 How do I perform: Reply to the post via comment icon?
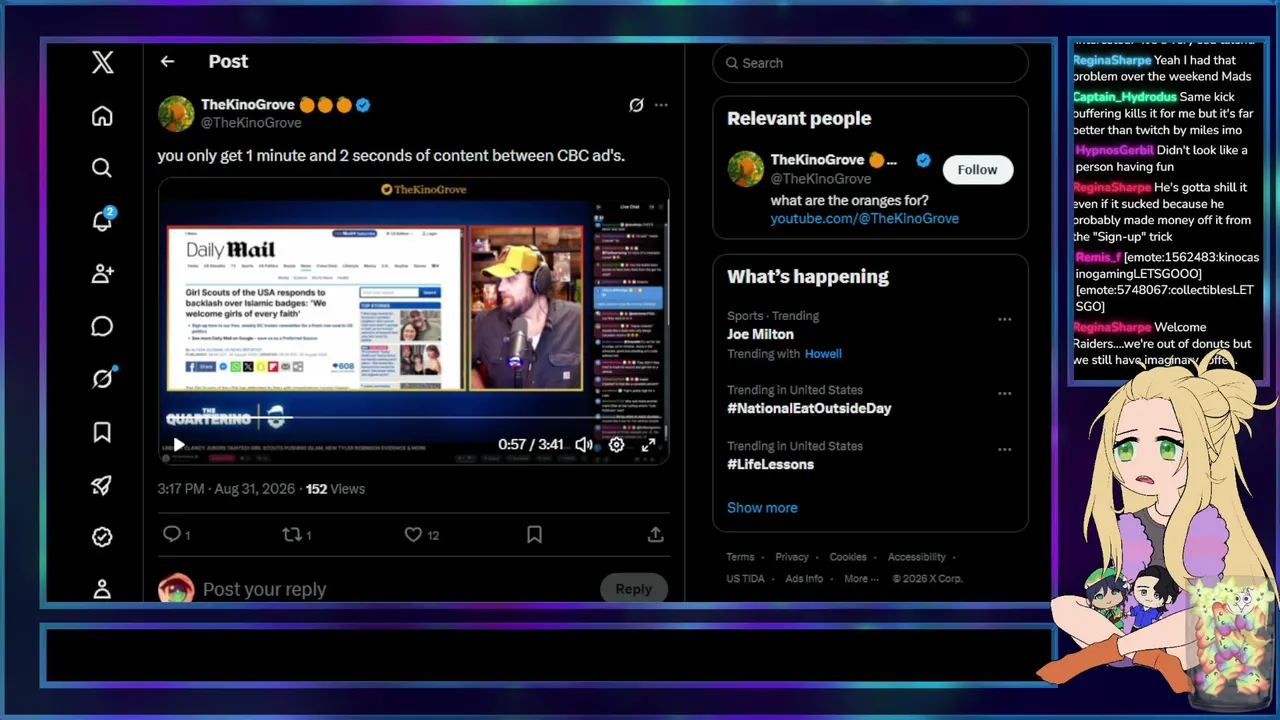(171, 535)
